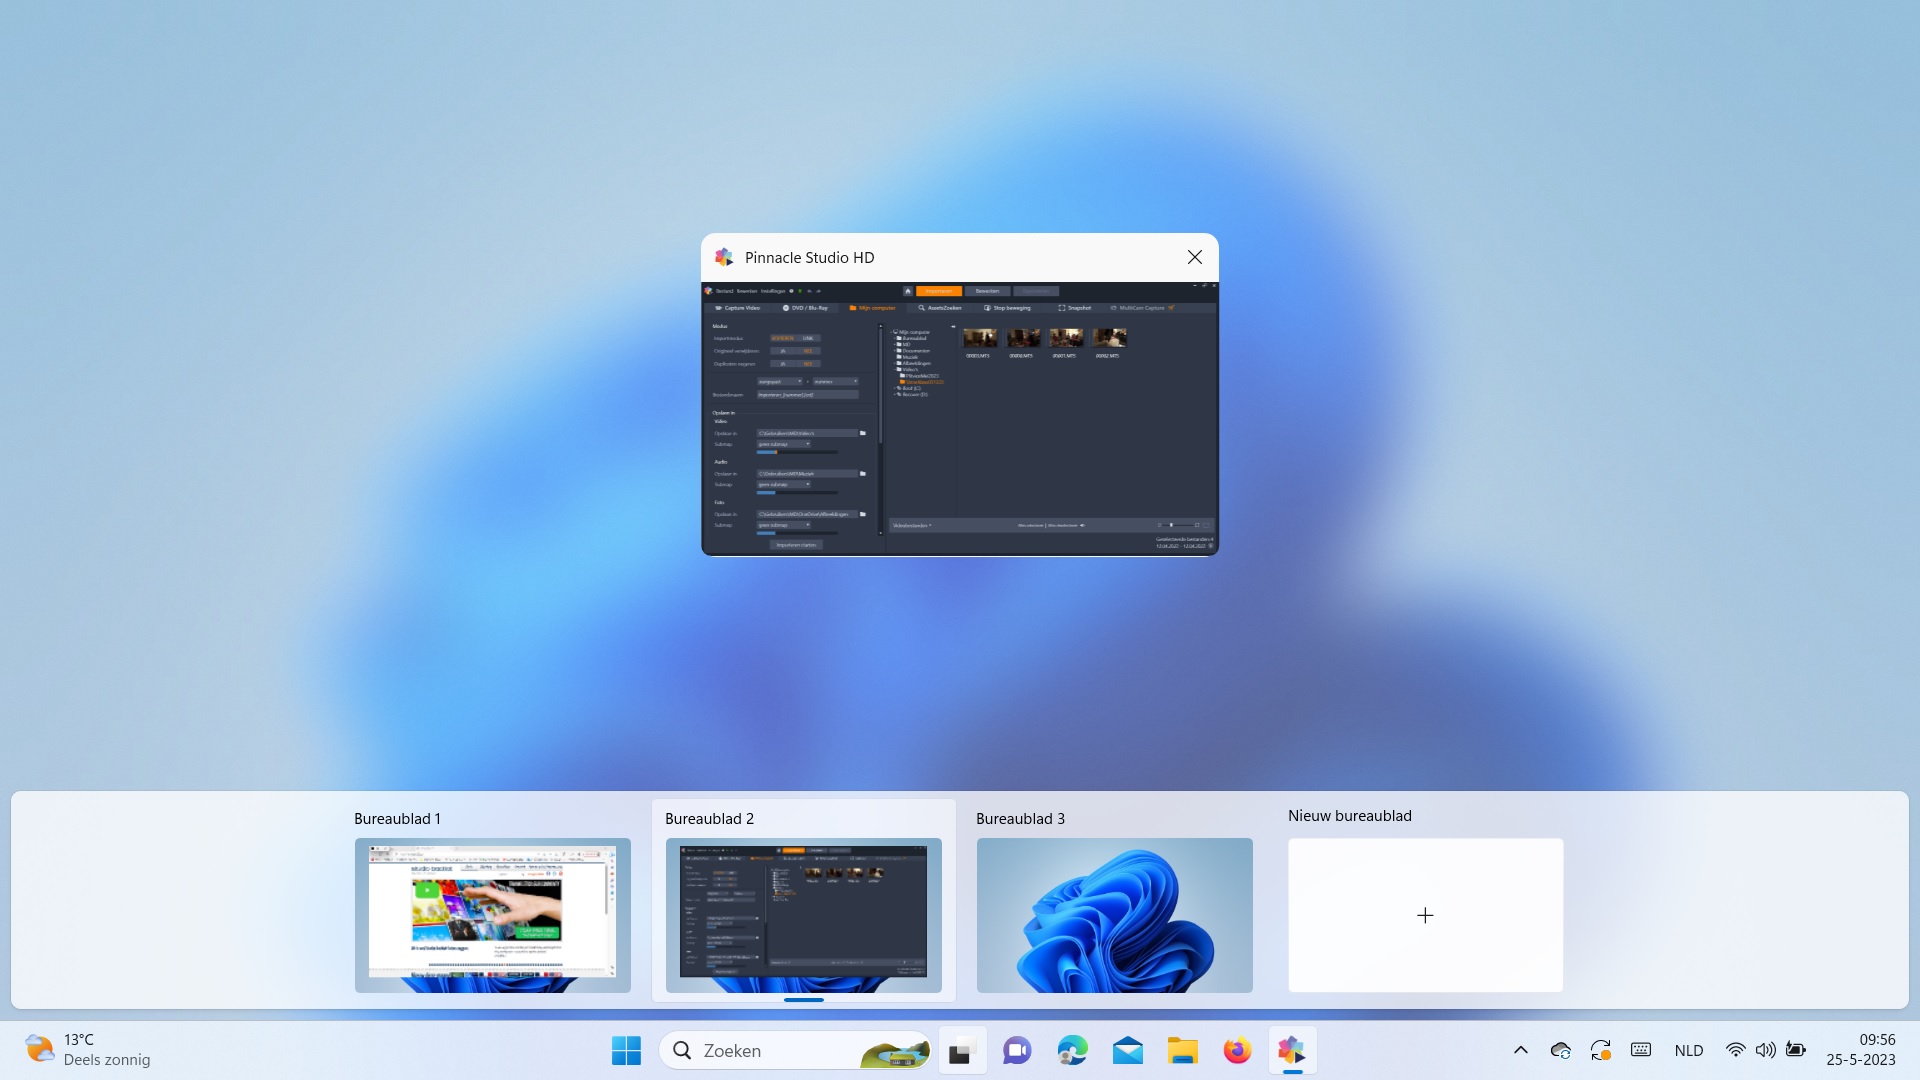The height and width of the screenshot is (1080, 1920).
Task: Click the Bureaublad 1 name label
Action: (397, 818)
